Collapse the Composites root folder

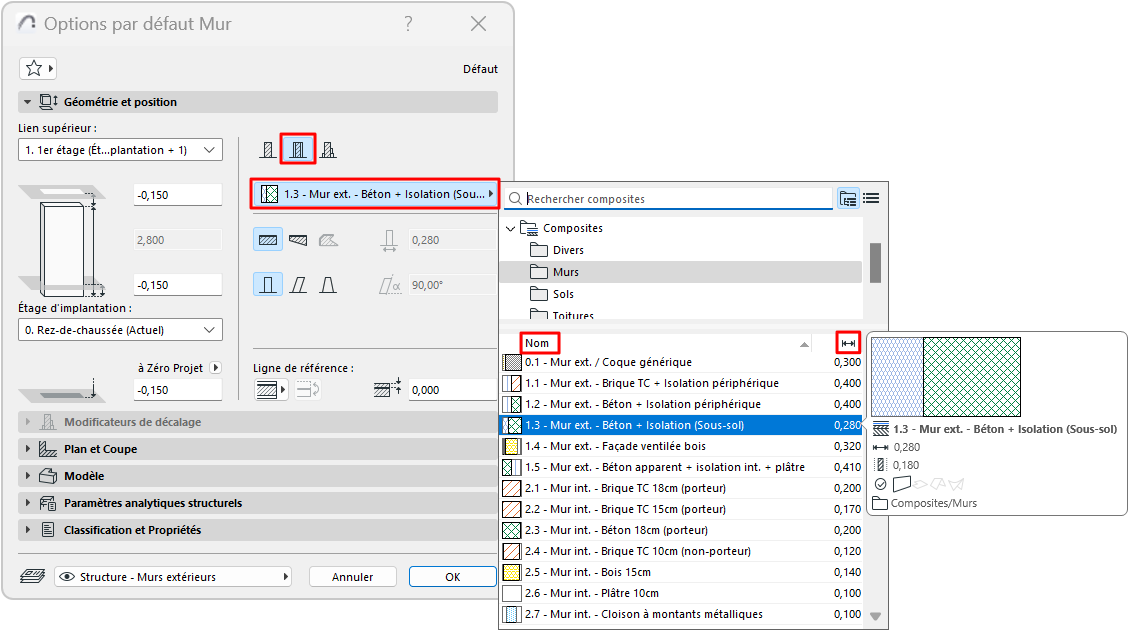point(510,228)
